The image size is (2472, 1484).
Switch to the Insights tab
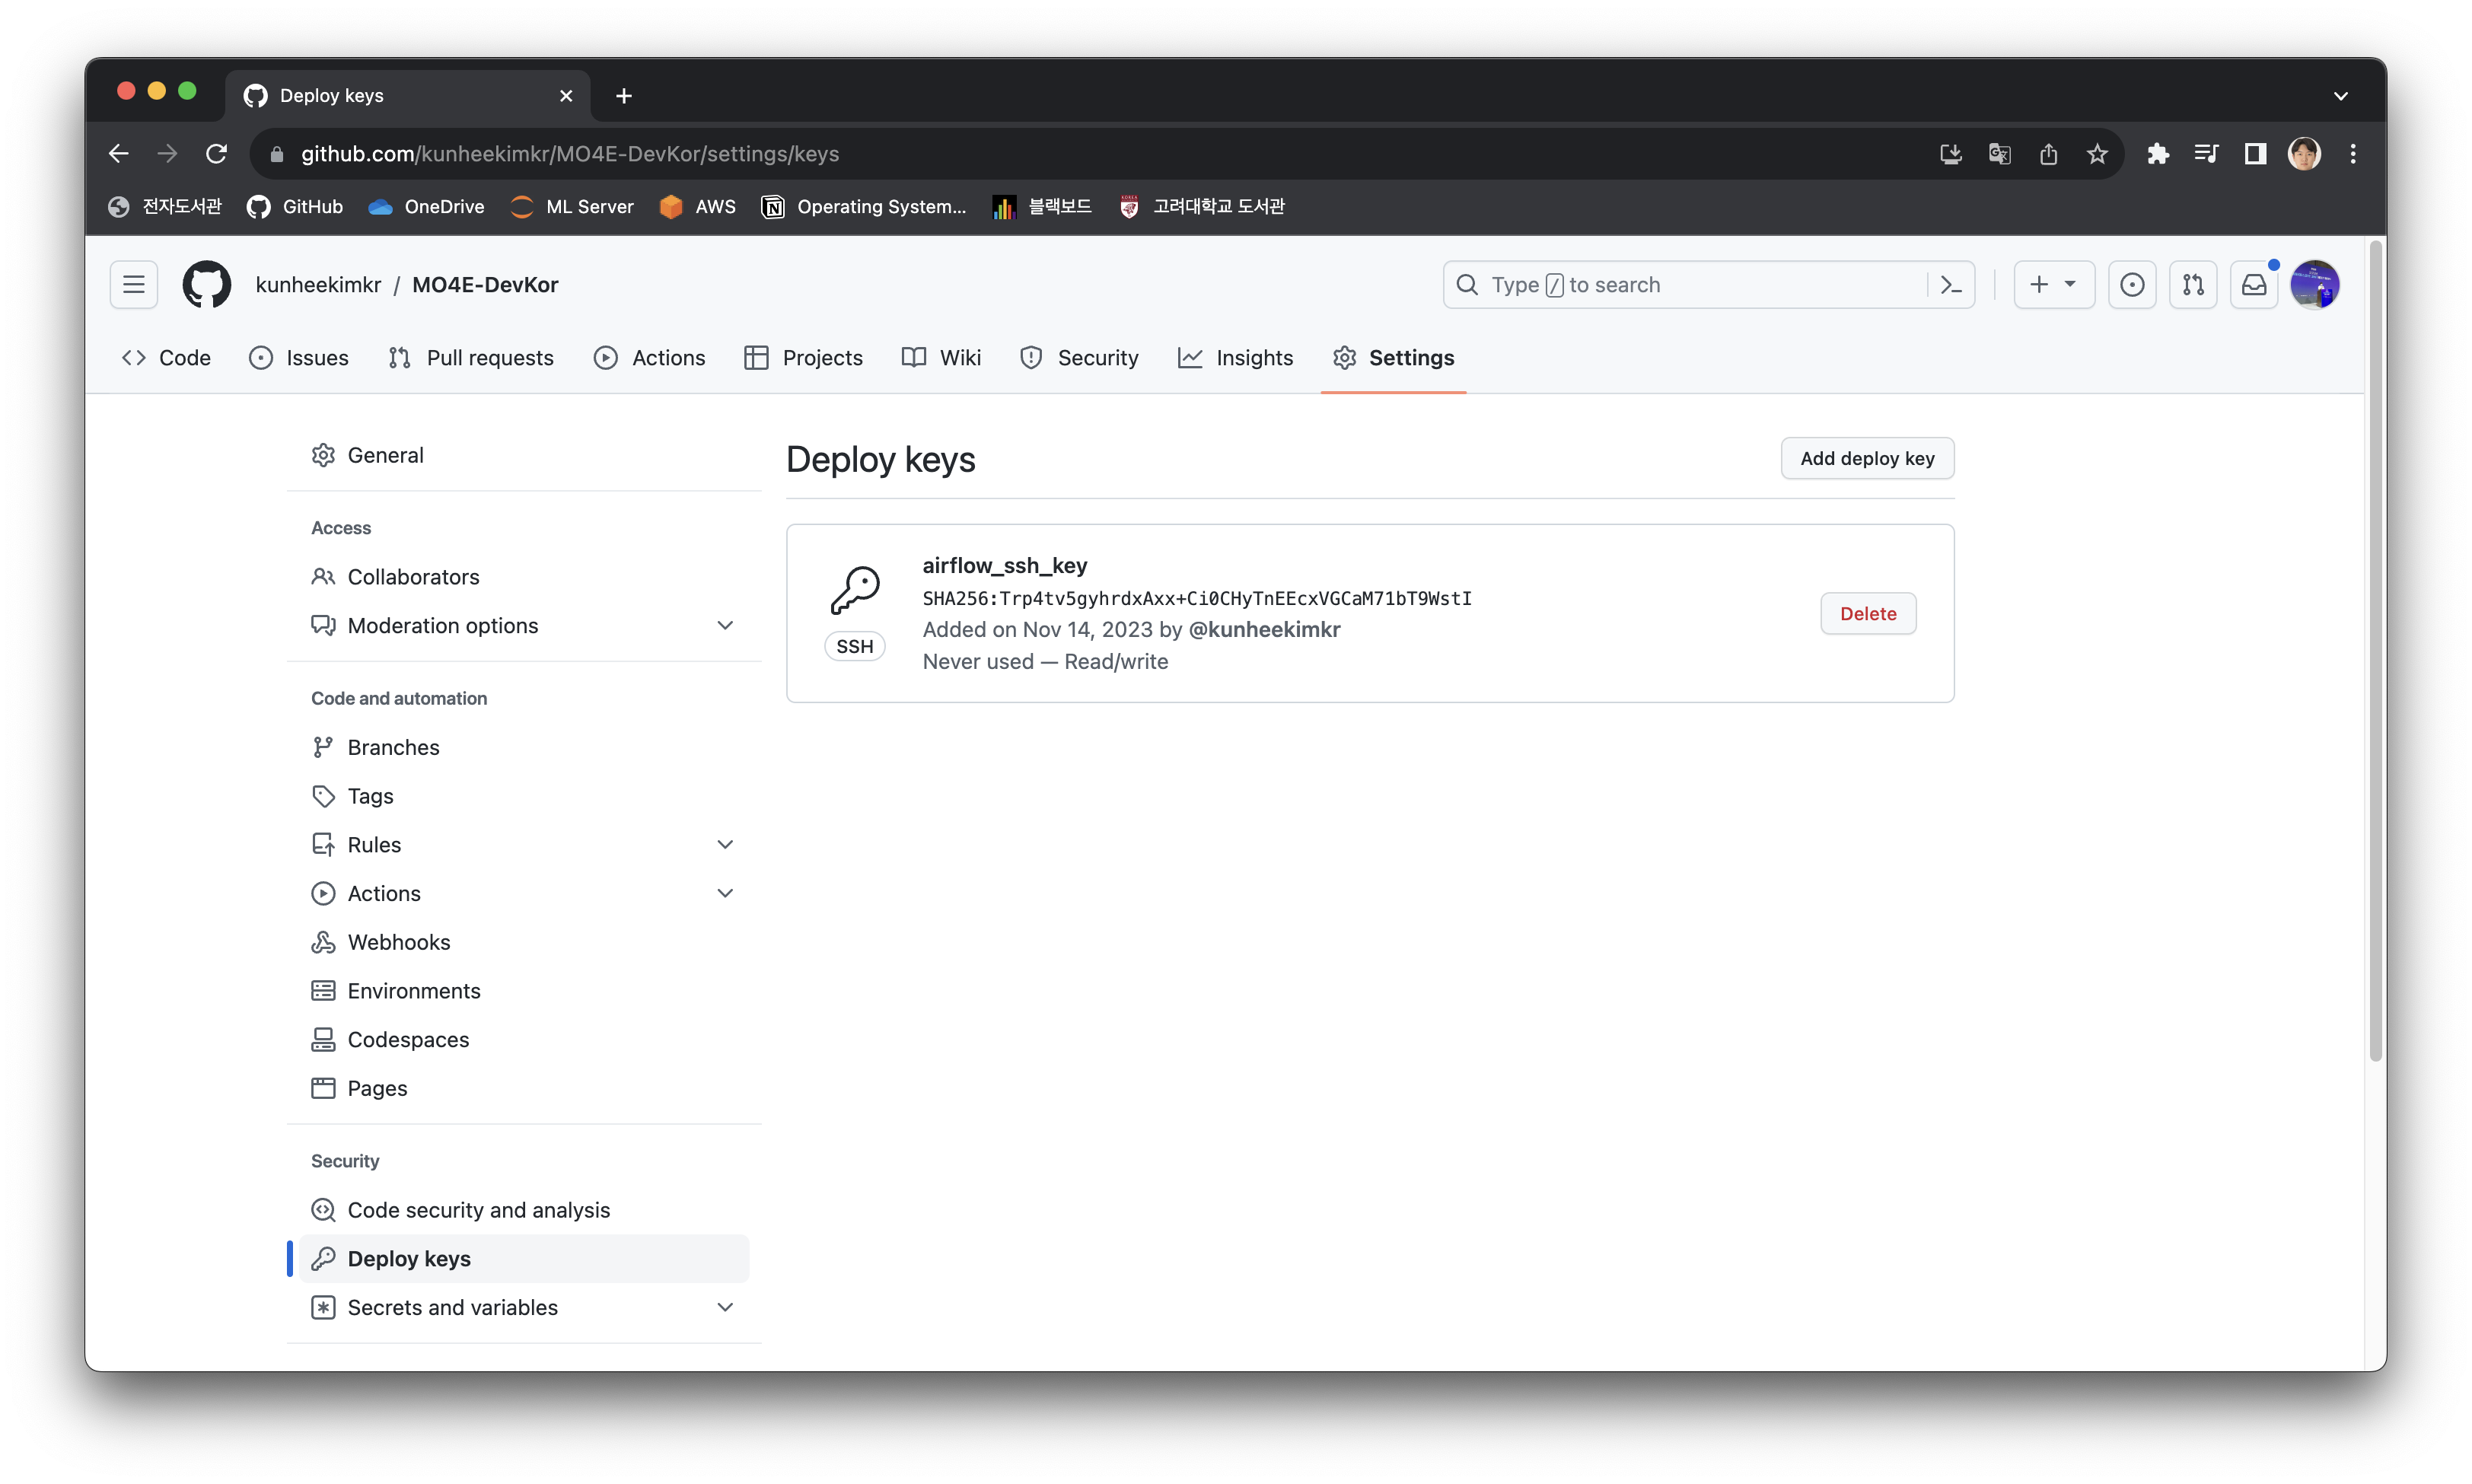(1235, 358)
